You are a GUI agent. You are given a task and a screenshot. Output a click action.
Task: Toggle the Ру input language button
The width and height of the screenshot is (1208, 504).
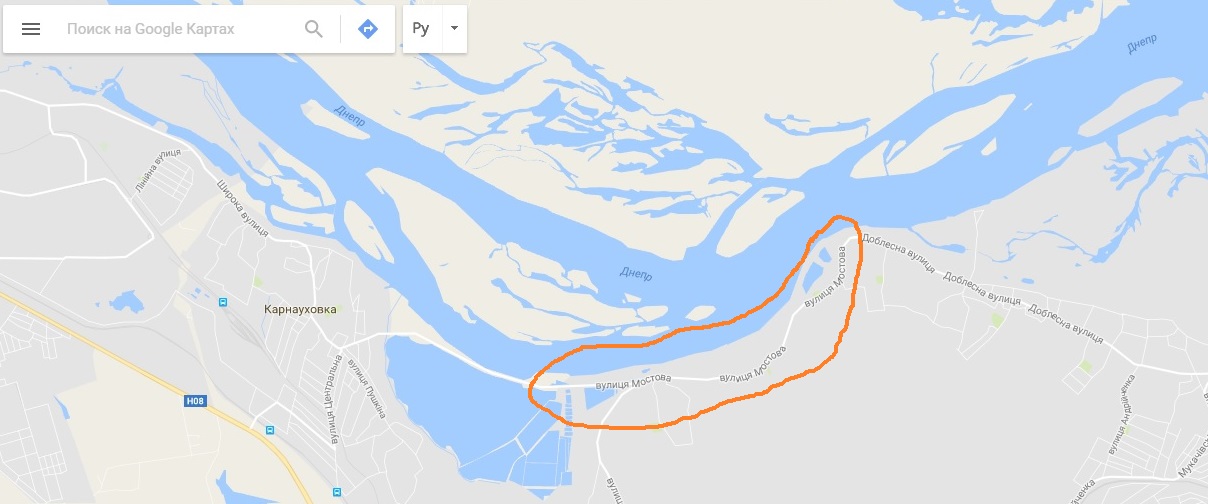pyautogui.click(x=421, y=29)
